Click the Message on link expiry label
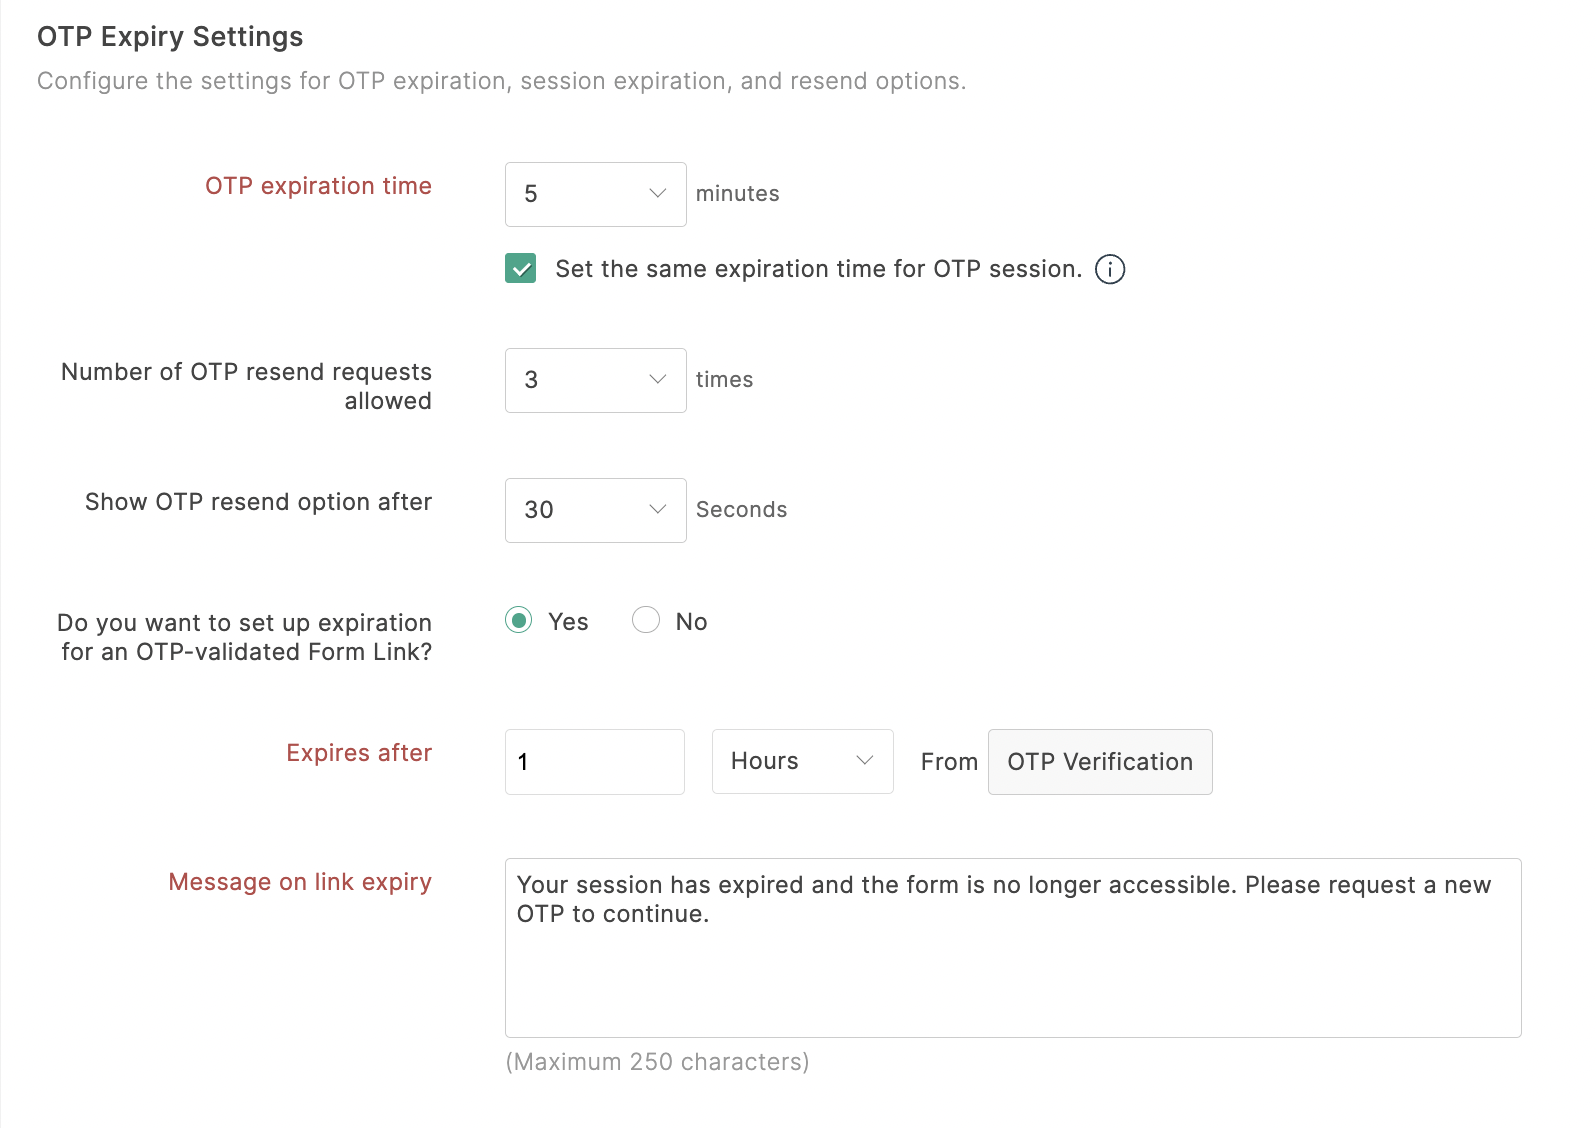Viewport: 1596px width, 1128px height. point(299,882)
